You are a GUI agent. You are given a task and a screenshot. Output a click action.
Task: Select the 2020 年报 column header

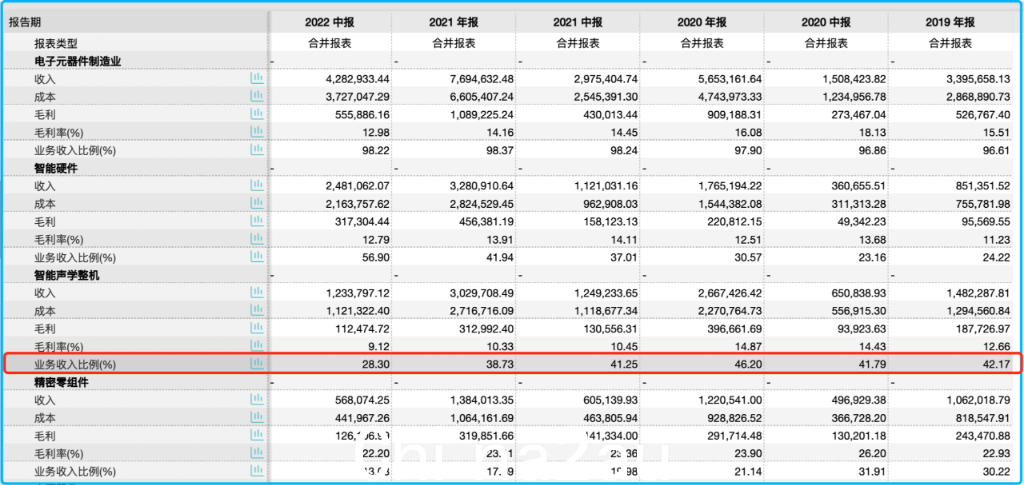click(701, 23)
